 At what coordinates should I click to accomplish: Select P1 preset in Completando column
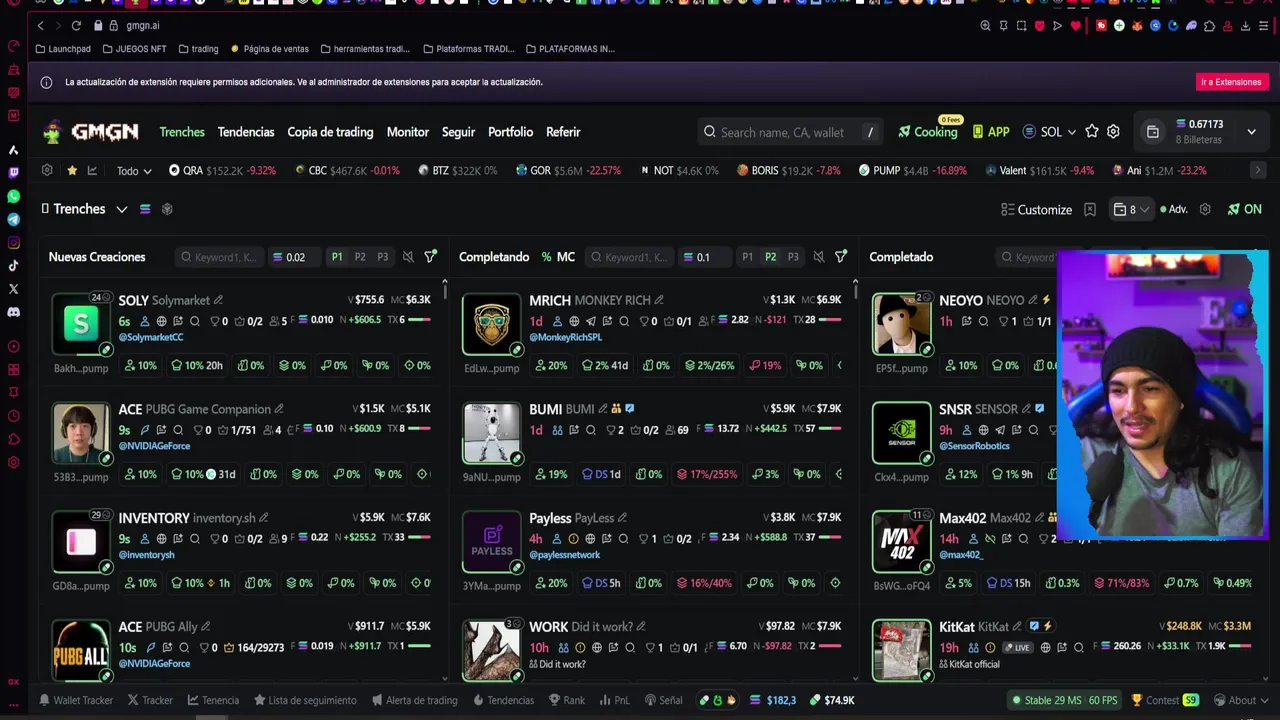(x=747, y=257)
